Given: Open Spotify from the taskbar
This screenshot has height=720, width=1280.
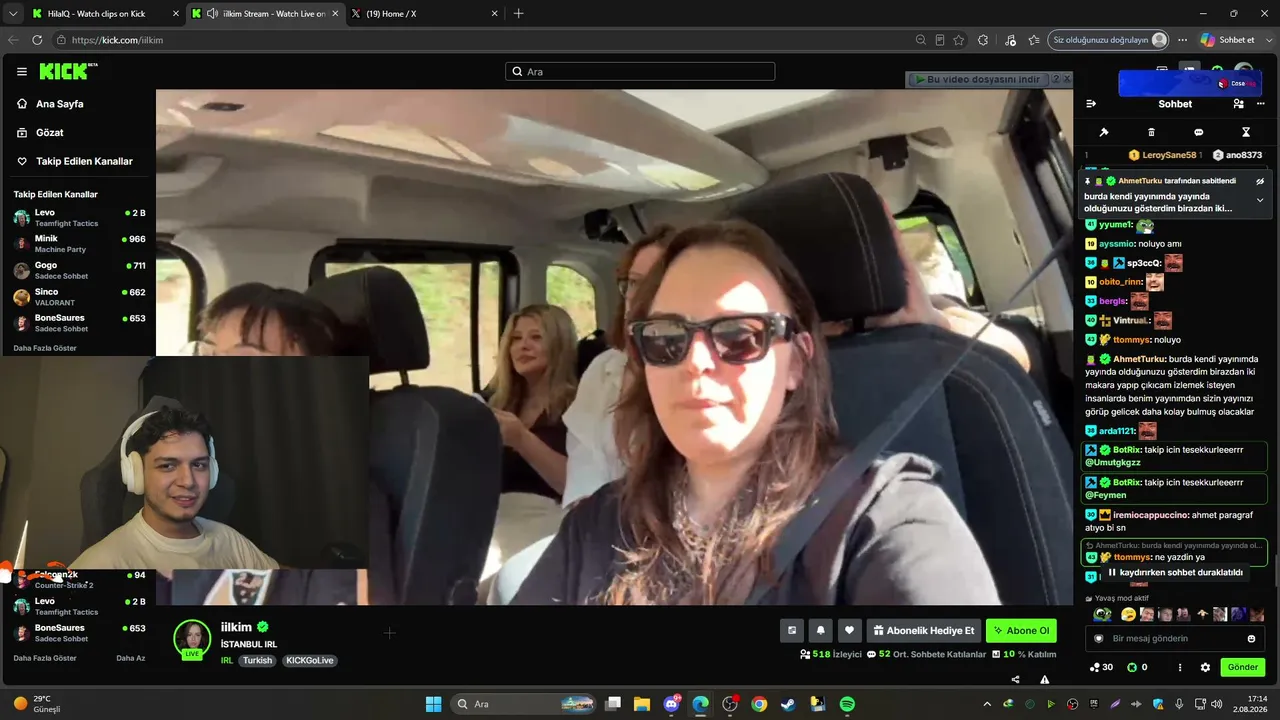Looking at the screenshot, I should [847, 704].
